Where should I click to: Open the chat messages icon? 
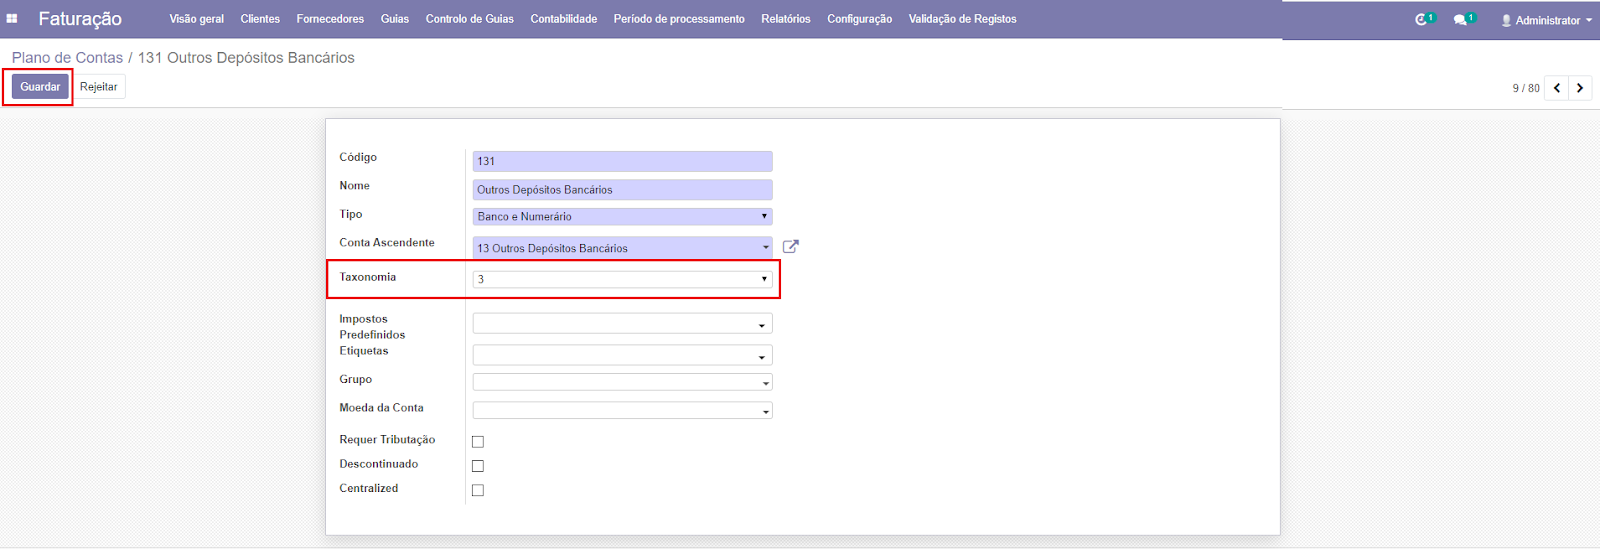click(1462, 19)
